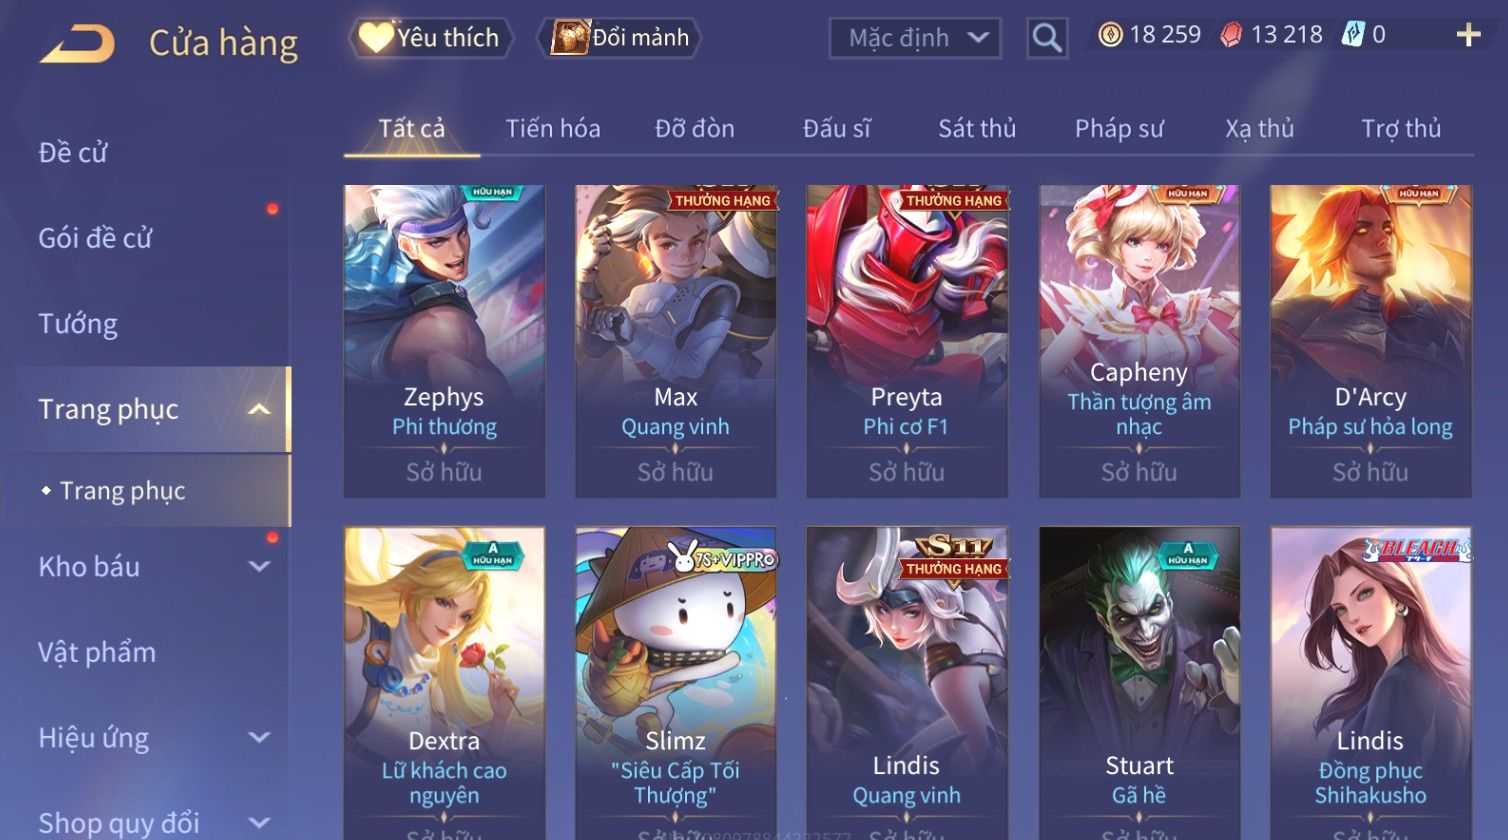
Task: Open the search magnifier icon
Action: pos(1047,38)
